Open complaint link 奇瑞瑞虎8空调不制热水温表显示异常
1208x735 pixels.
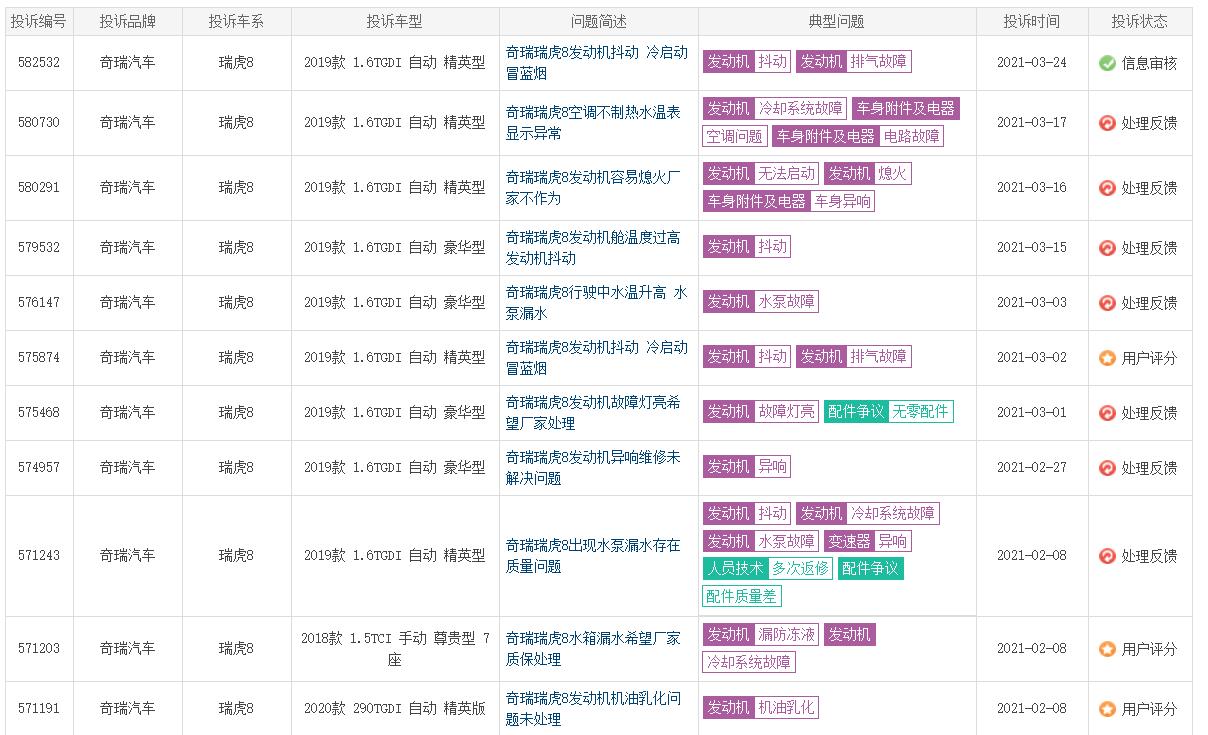593,123
